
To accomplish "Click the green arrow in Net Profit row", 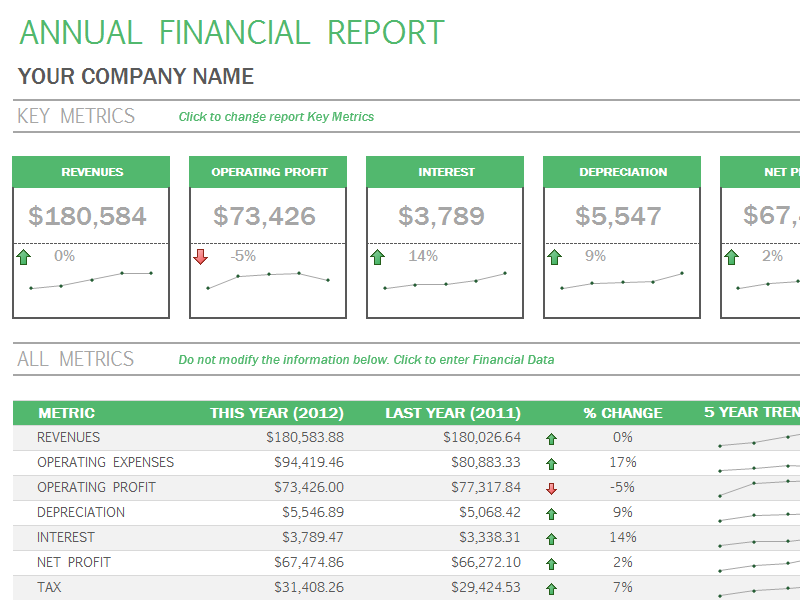I will tap(551, 563).
